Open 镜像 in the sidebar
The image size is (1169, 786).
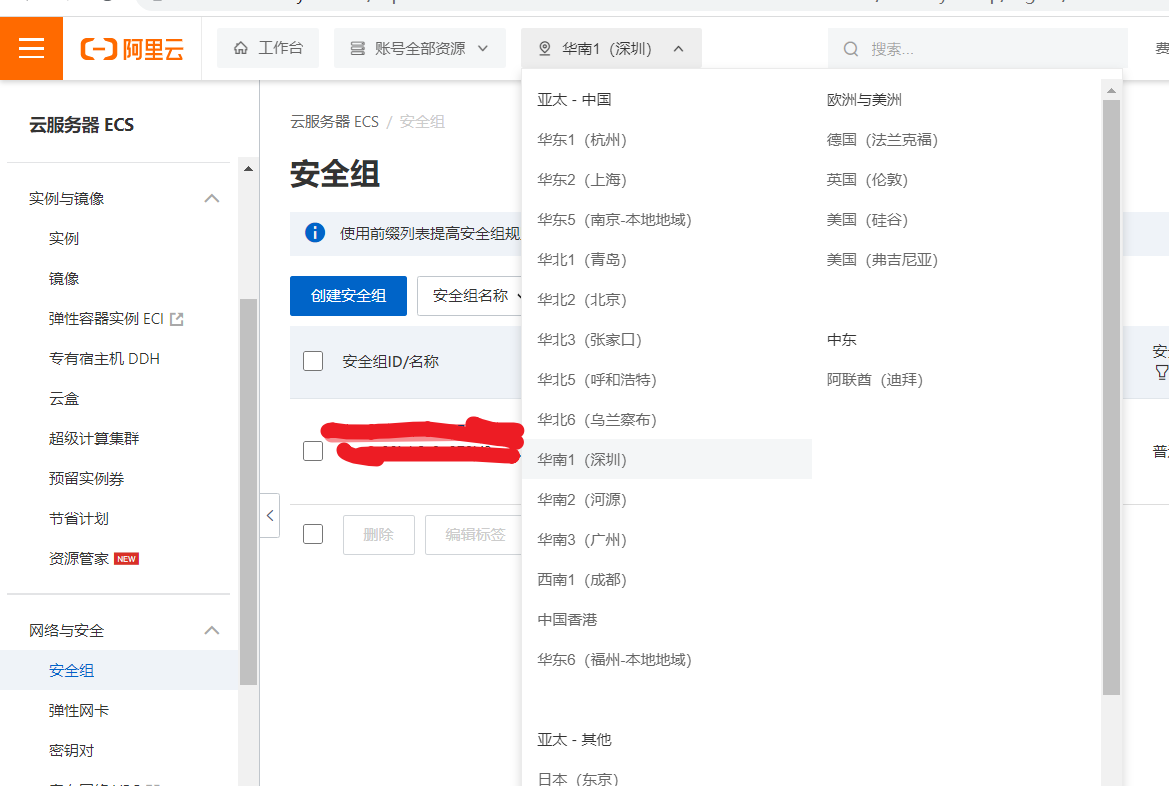click(x=64, y=278)
